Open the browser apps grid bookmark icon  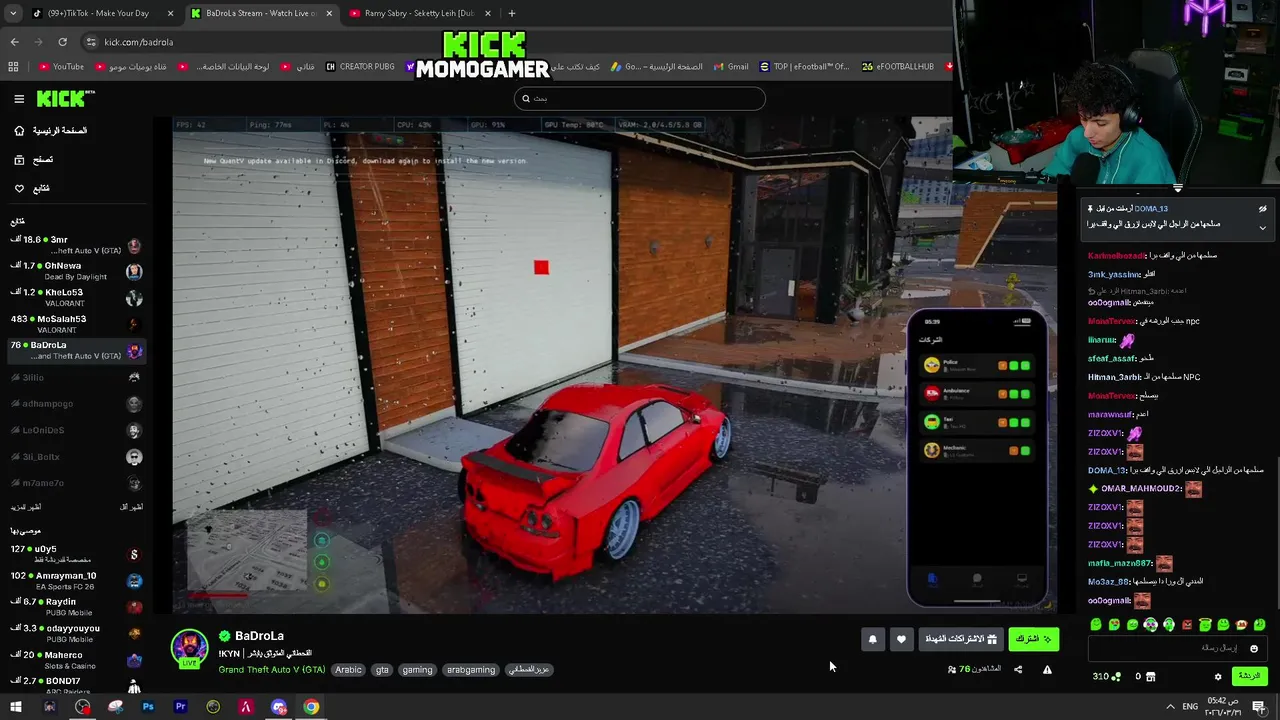coord(13,67)
